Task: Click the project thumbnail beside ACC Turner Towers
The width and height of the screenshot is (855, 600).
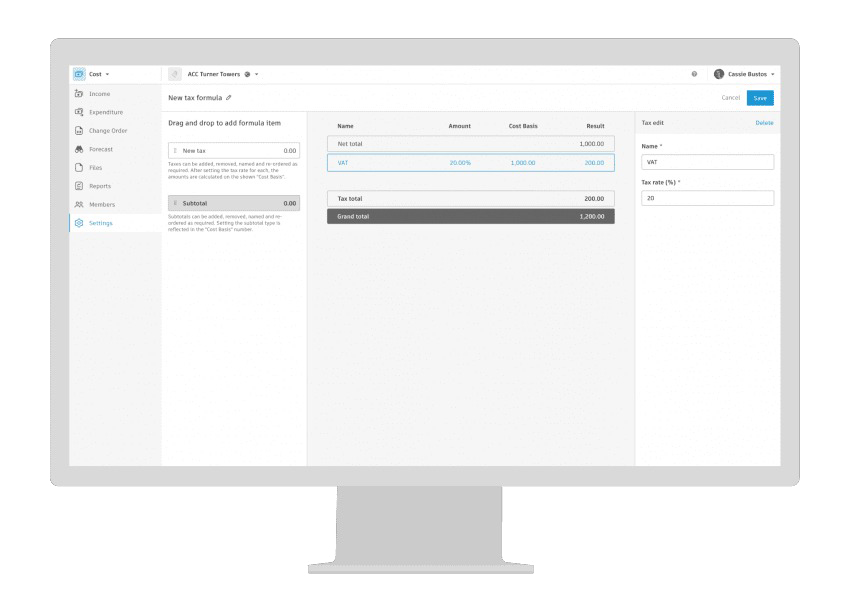Action: [x=174, y=74]
